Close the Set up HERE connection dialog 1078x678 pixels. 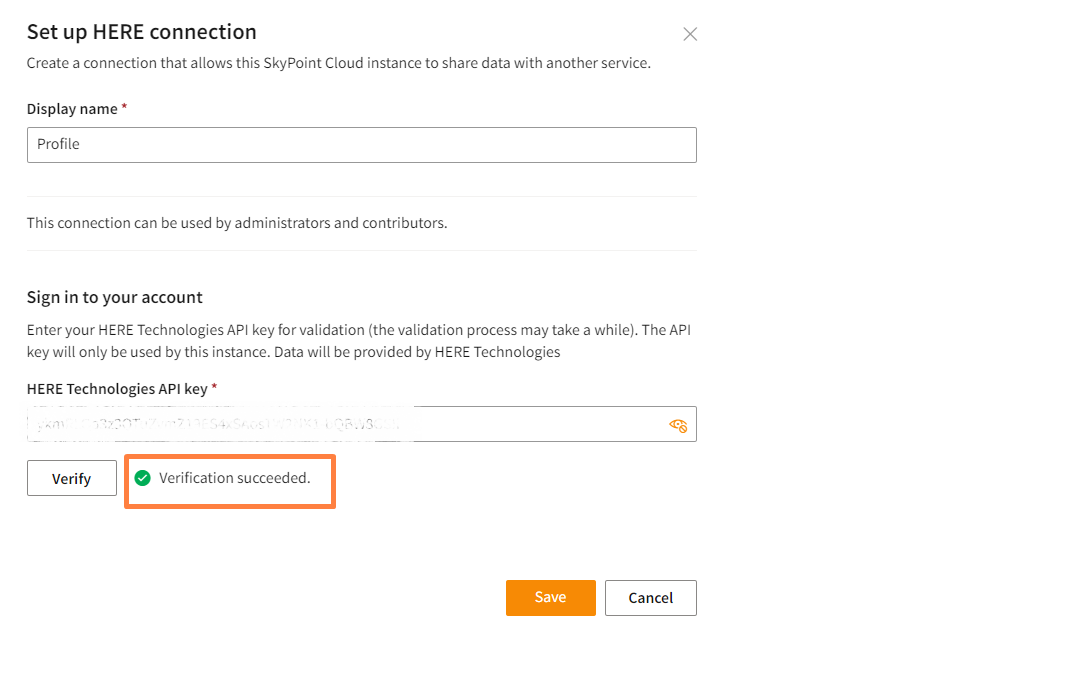(x=690, y=34)
